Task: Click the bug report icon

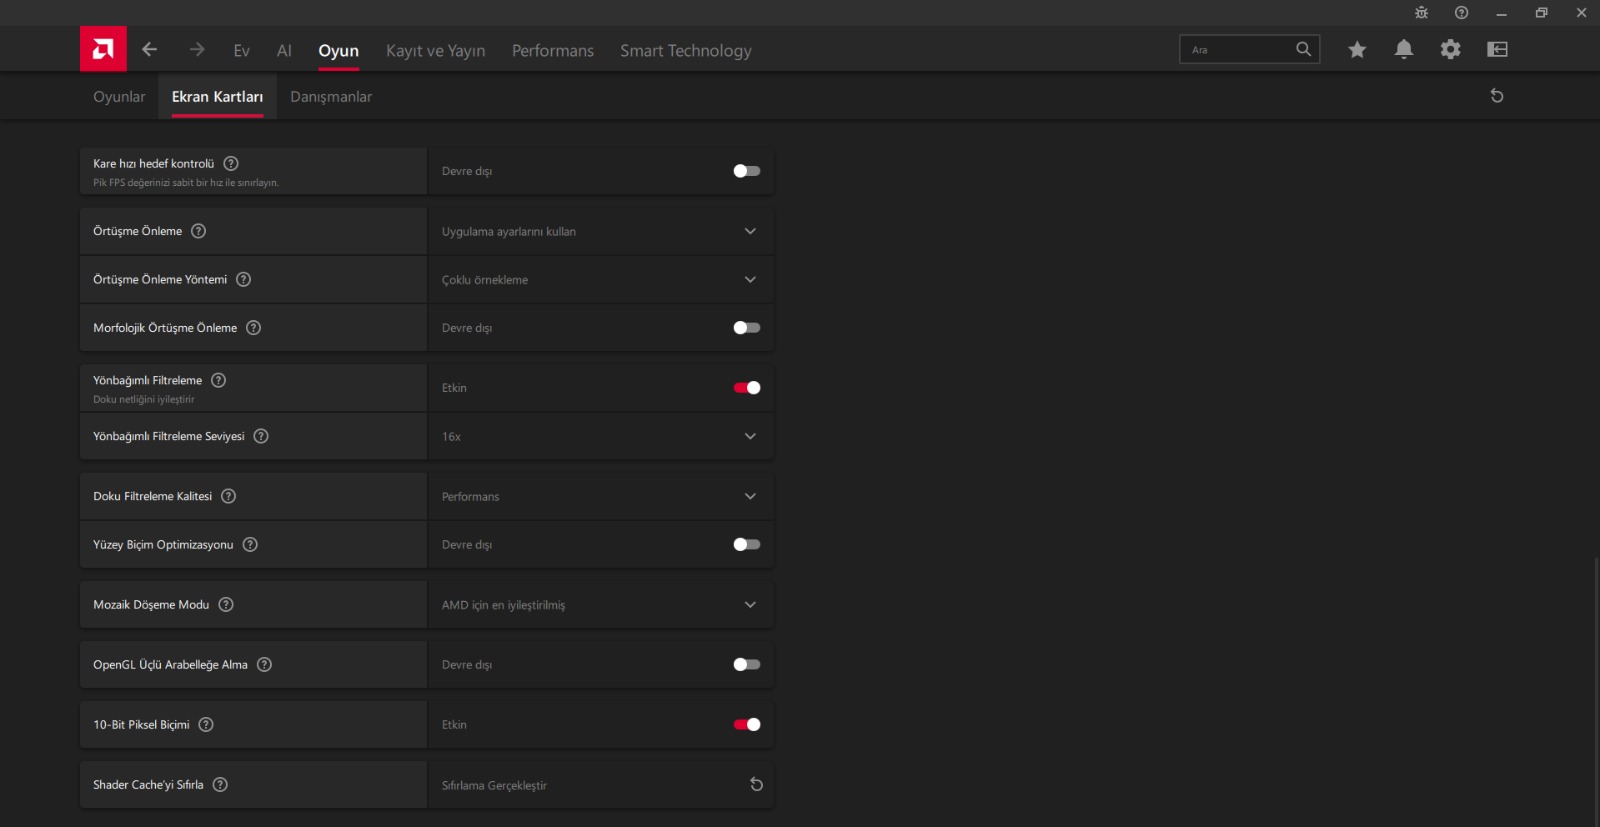Action: coord(1421,13)
